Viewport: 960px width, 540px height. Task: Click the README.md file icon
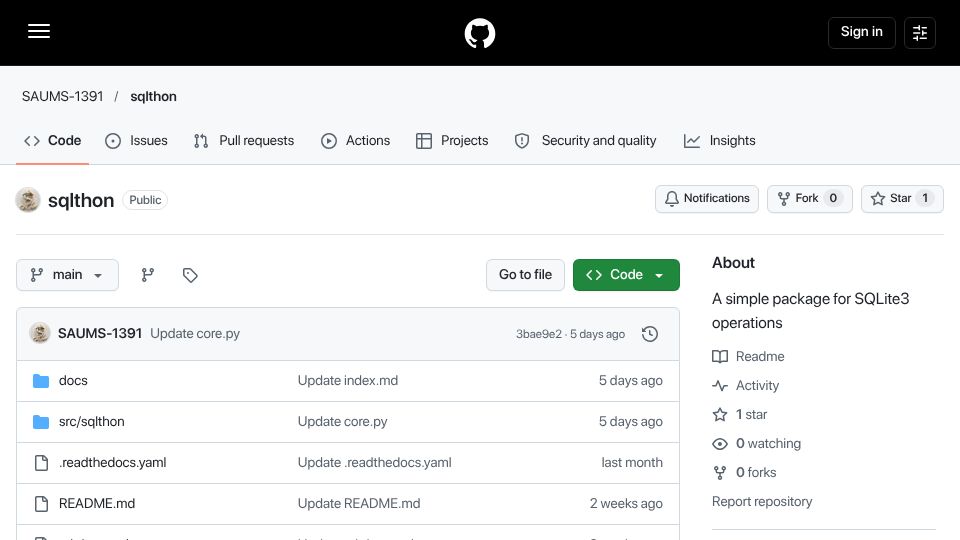click(x=41, y=504)
